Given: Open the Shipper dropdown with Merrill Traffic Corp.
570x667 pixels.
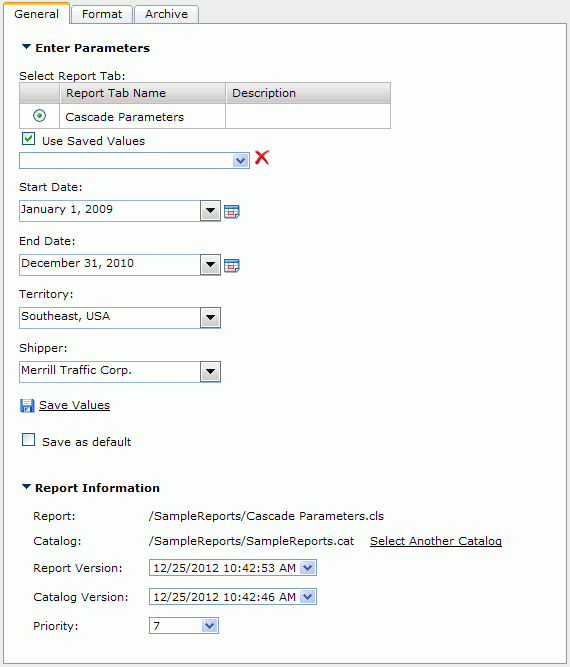Looking at the screenshot, I should tap(120, 372).
